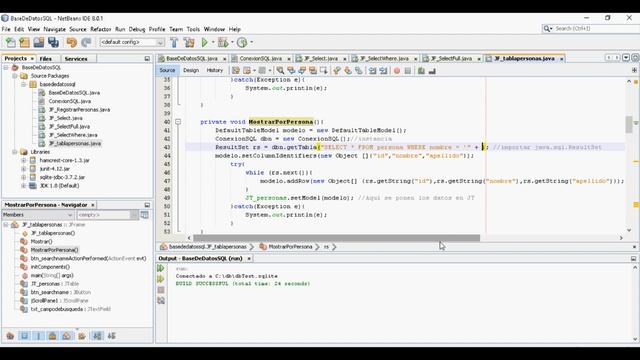Click the editor vertical scrollbar thumb
Screen dimensions: 640x360
coord(629,124)
